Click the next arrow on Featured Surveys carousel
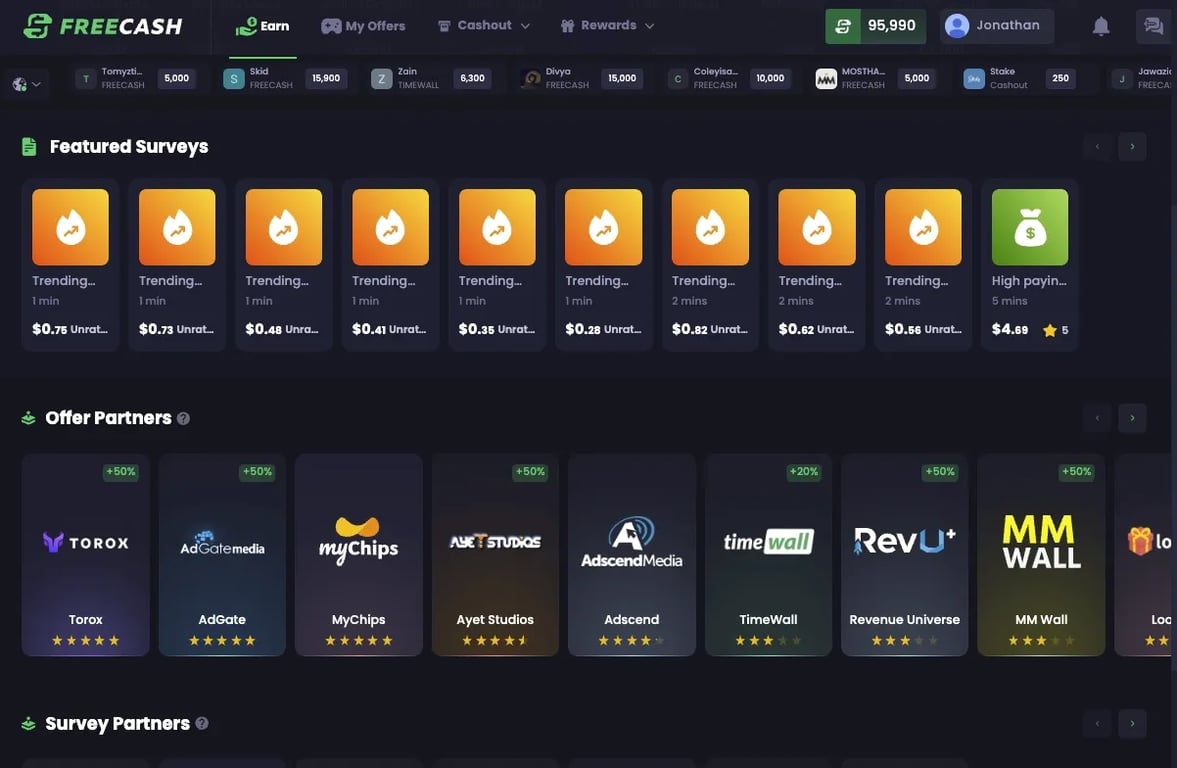1177x768 pixels. [x=1131, y=146]
